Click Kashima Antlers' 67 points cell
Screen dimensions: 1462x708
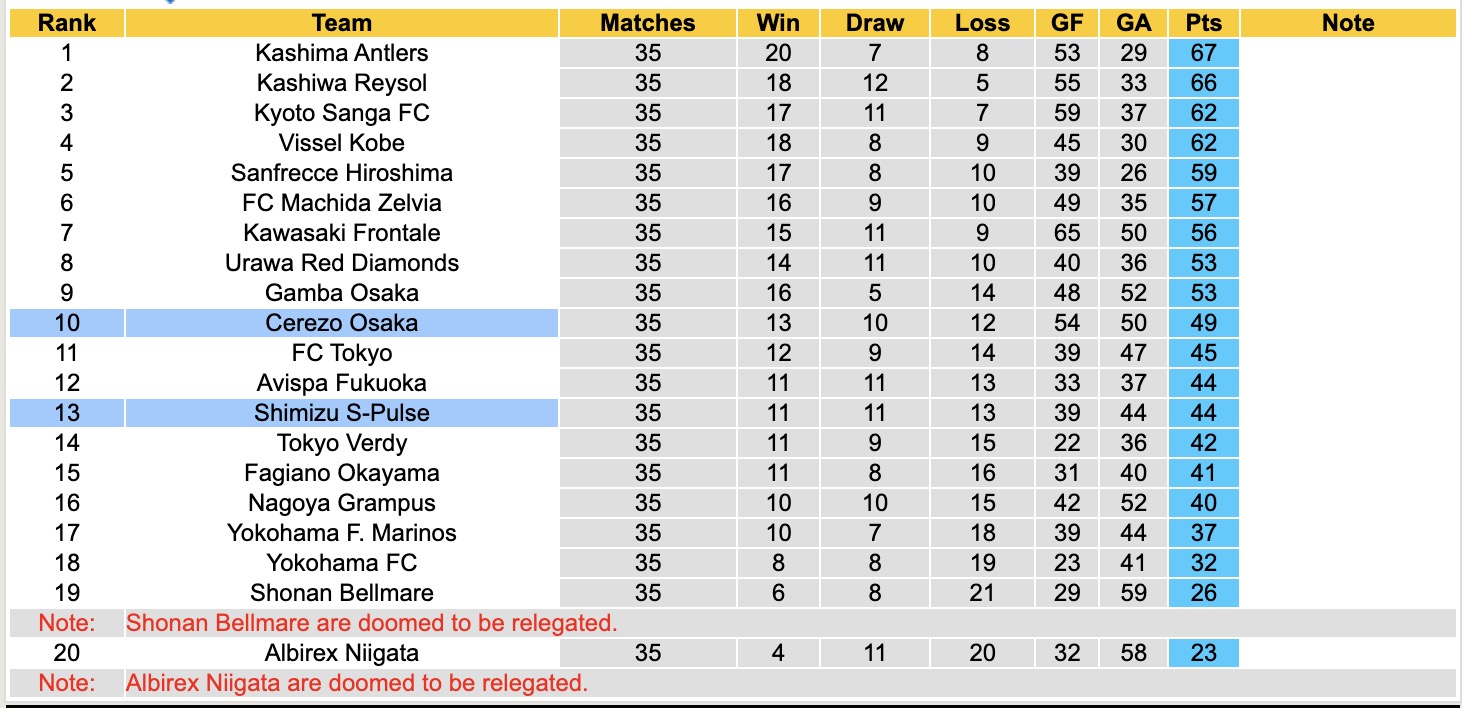1203,53
